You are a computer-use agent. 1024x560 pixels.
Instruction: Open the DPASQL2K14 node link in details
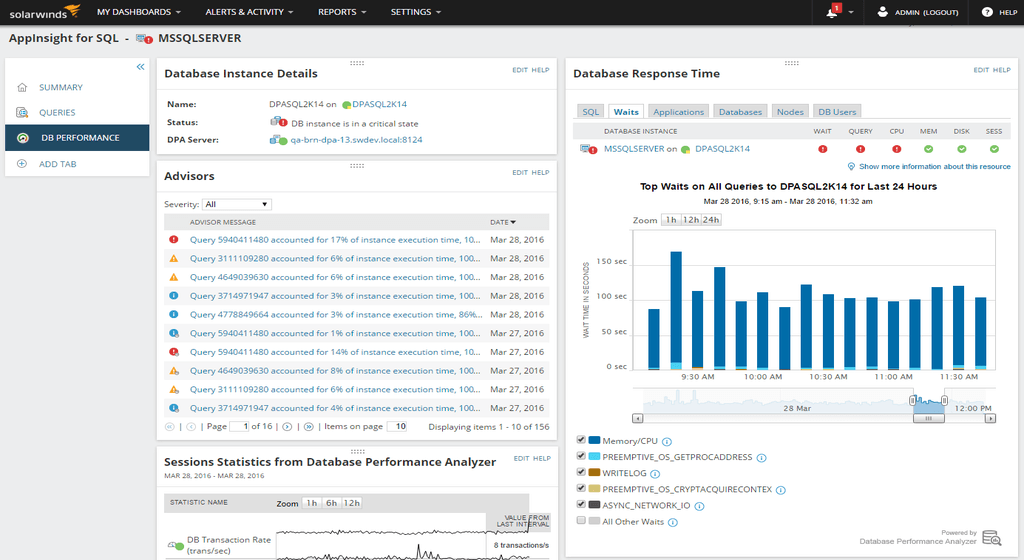tap(379, 104)
